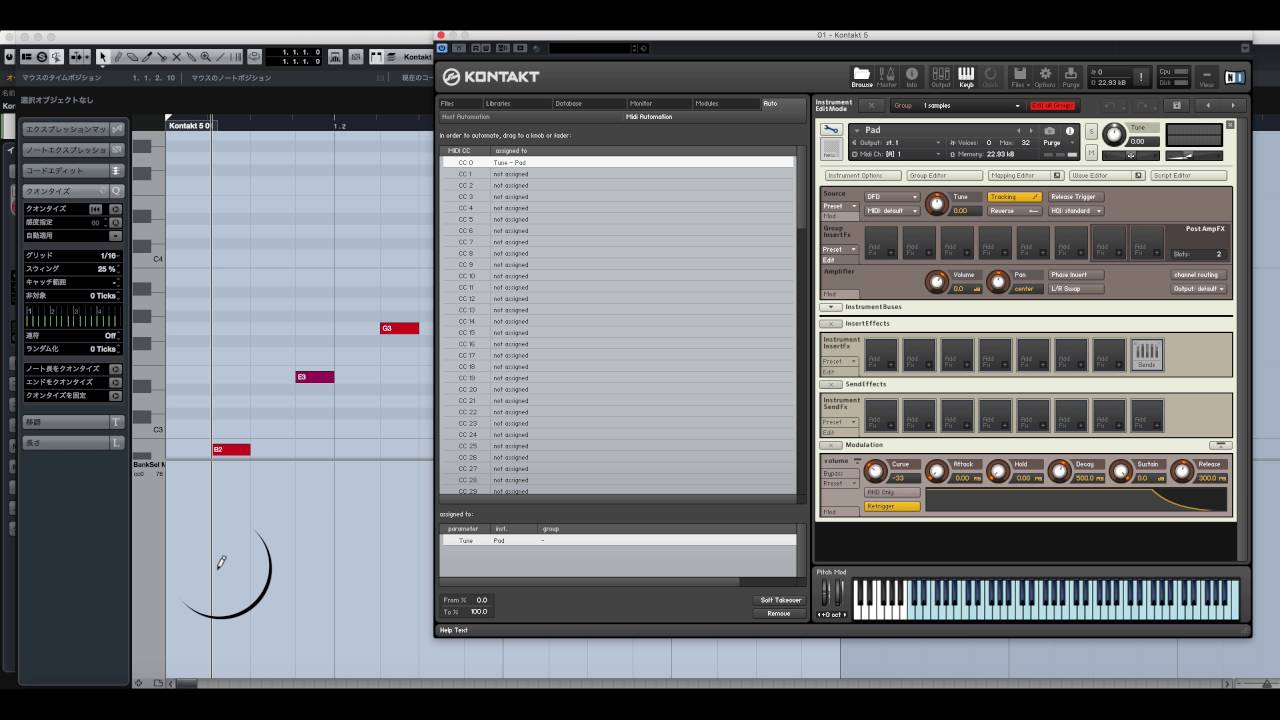The height and width of the screenshot is (720, 1280).
Task: Go to the previous instrument arrow
Action: point(1207,105)
